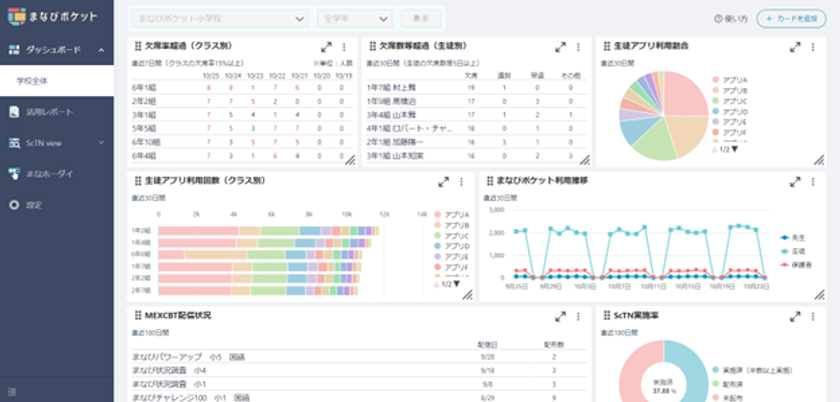This screenshot has width=840, height=402.
Task: Select the 6年1組 row in 欠席率超過
Action: click(x=242, y=87)
